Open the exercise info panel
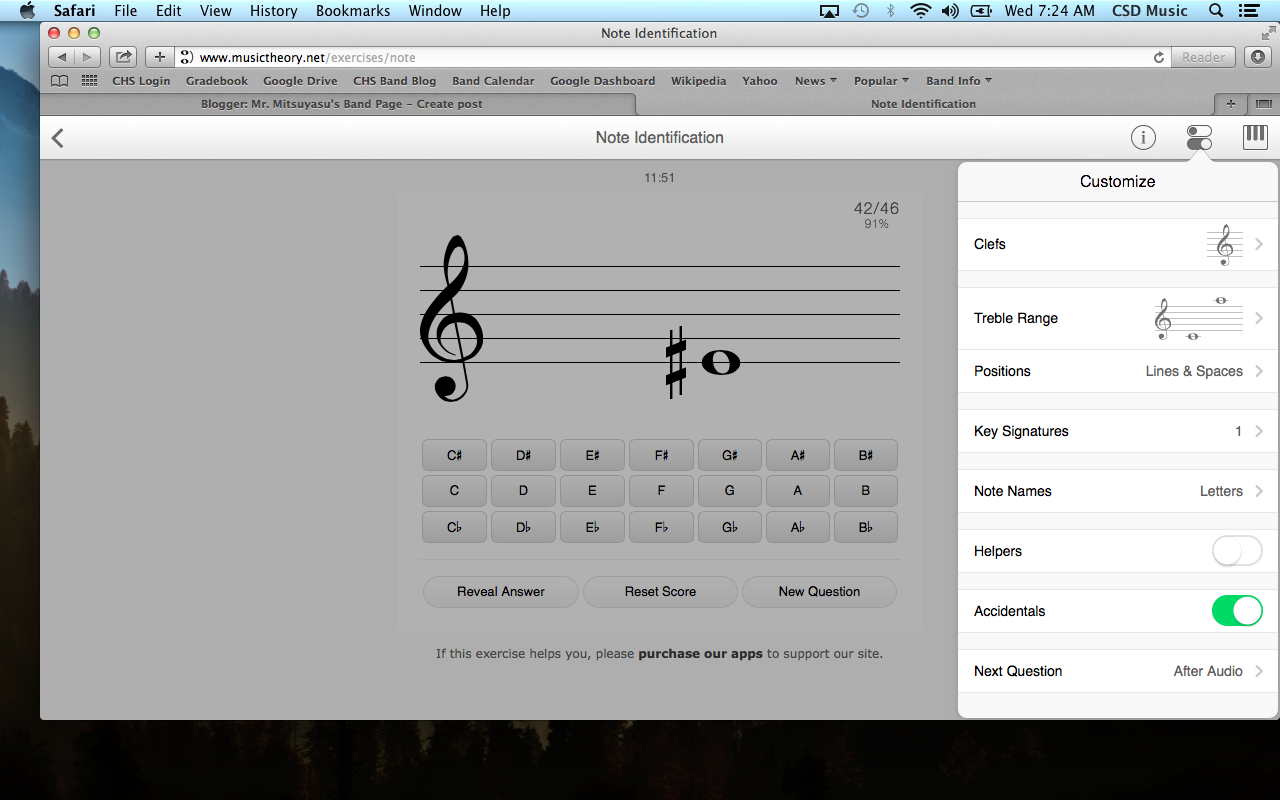Image resolution: width=1280 pixels, height=800 pixels. (x=1143, y=137)
